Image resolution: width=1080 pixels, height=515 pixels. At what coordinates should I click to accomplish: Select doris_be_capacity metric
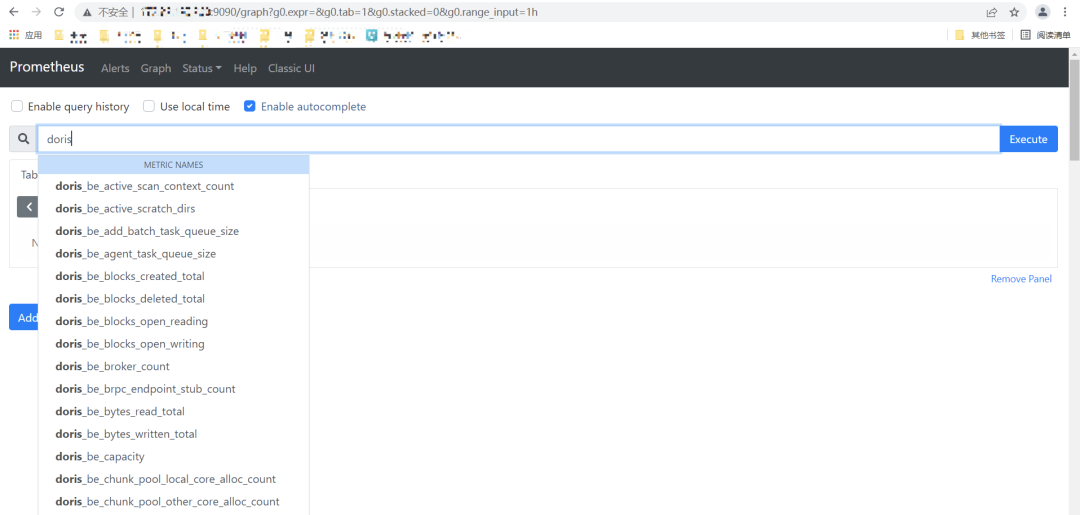point(174,456)
